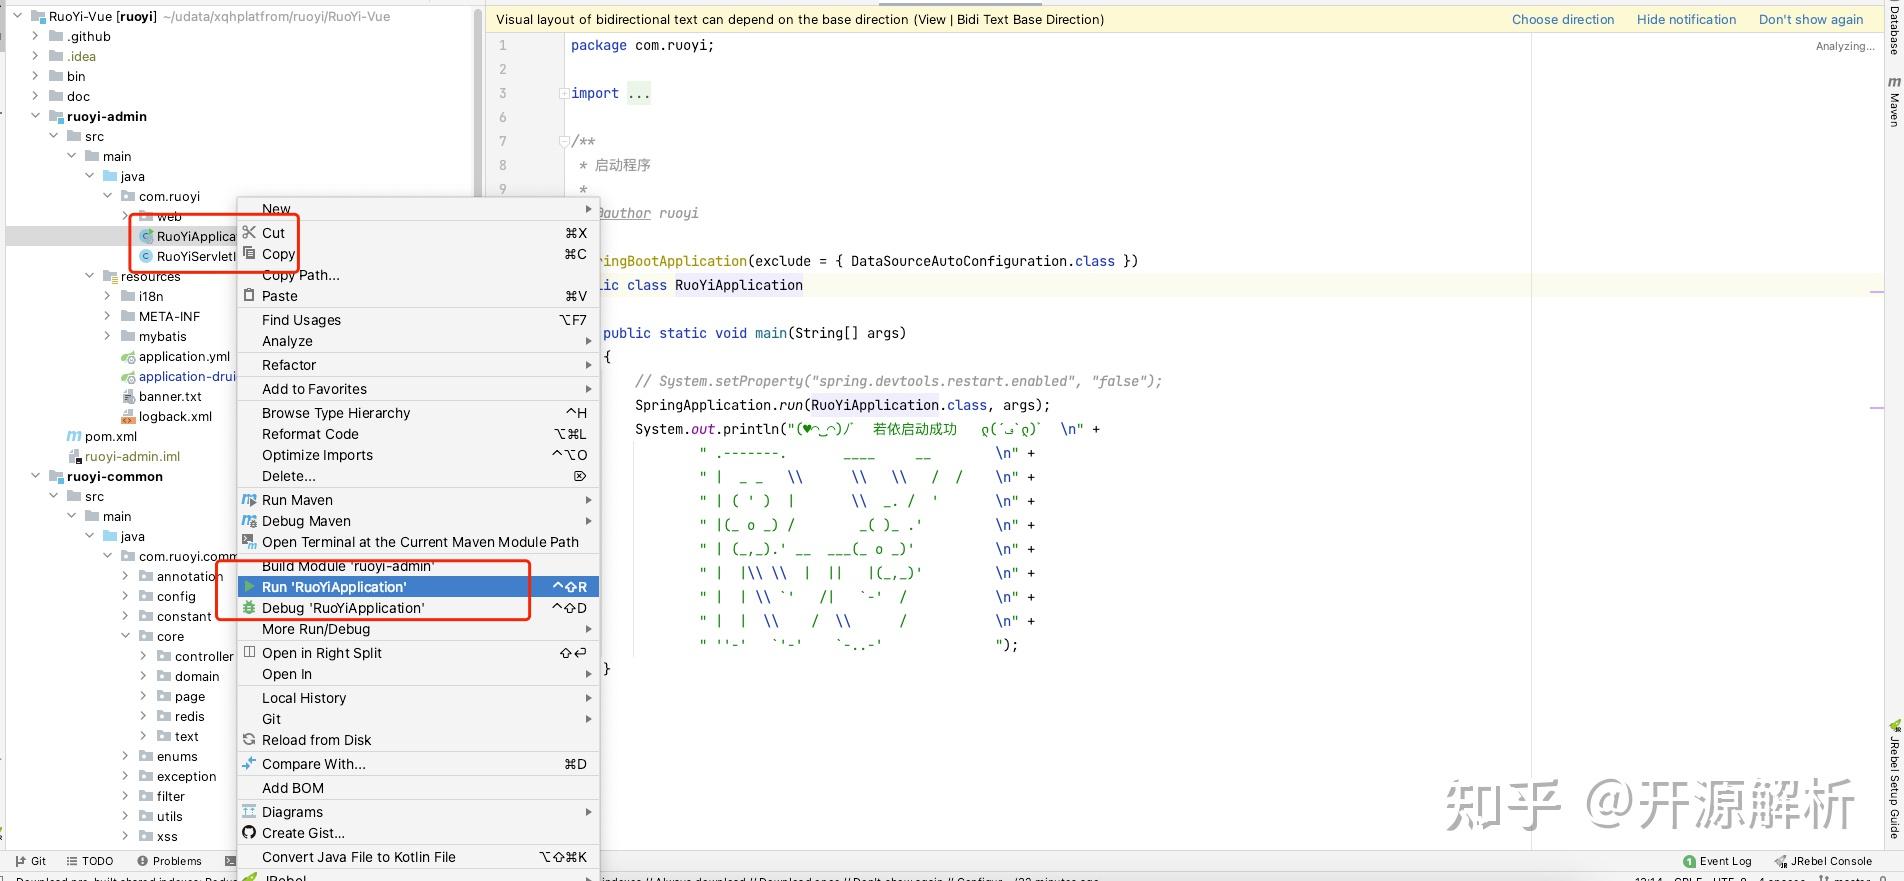This screenshot has height=881, width=1904.
Task: Collapse the ruoyi-common module node
Action: point(35,476)
